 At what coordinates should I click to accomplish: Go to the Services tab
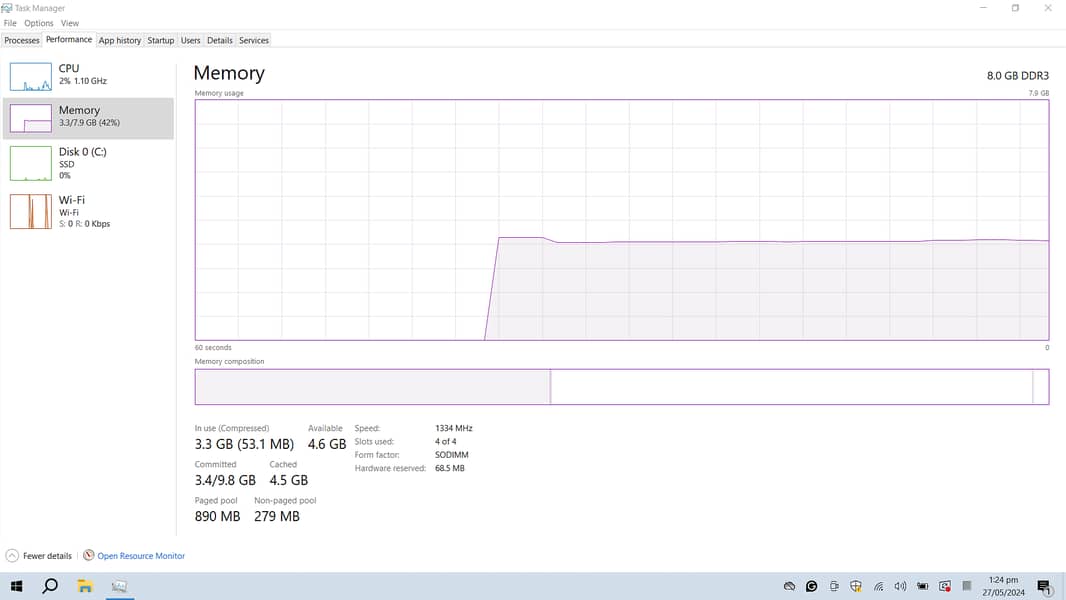click(254, 41)
